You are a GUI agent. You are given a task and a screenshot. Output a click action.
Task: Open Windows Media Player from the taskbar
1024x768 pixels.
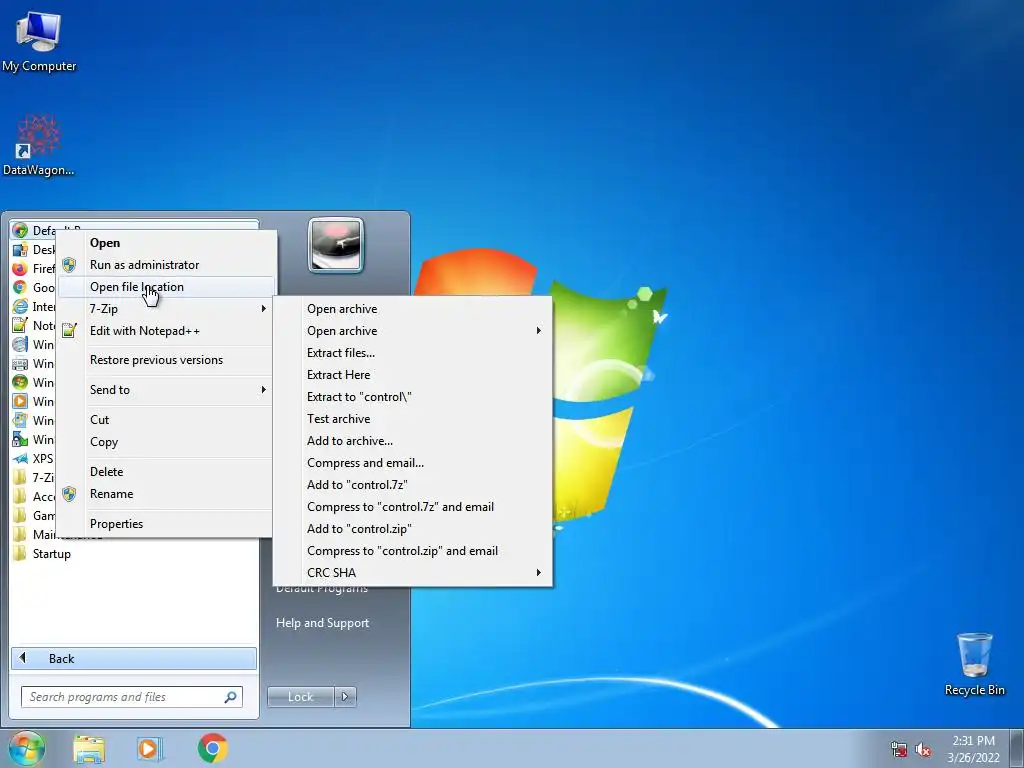click(150, 749)
